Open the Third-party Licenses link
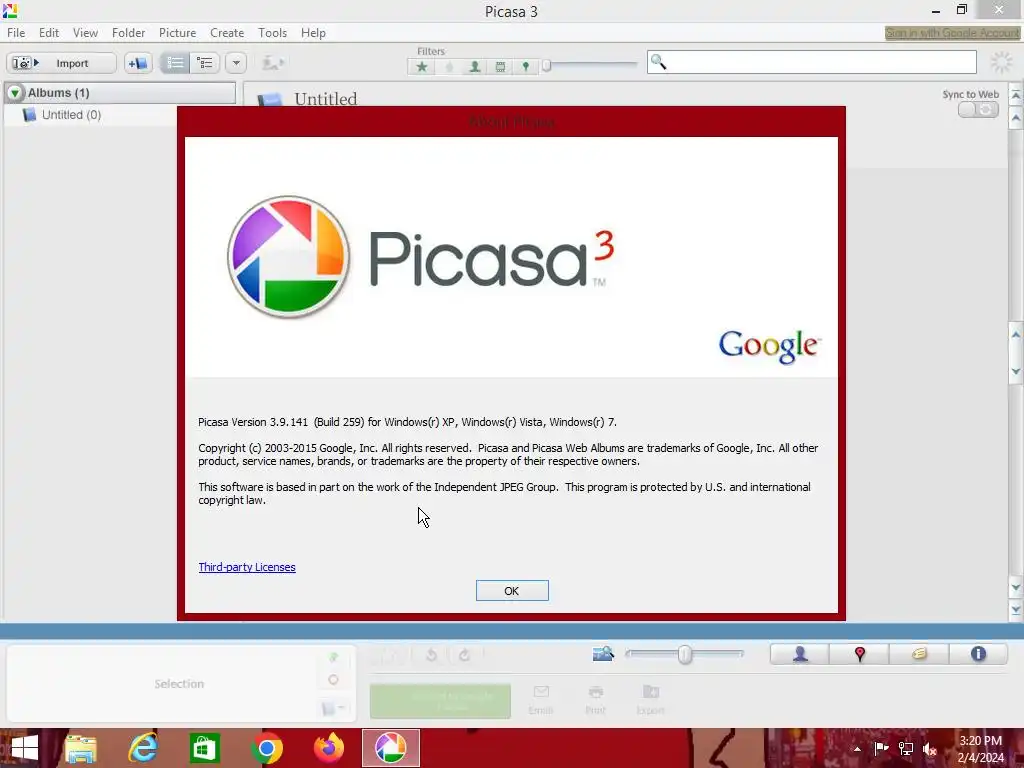The width and height of the screenshot is (1024, 768). (247, 567)
